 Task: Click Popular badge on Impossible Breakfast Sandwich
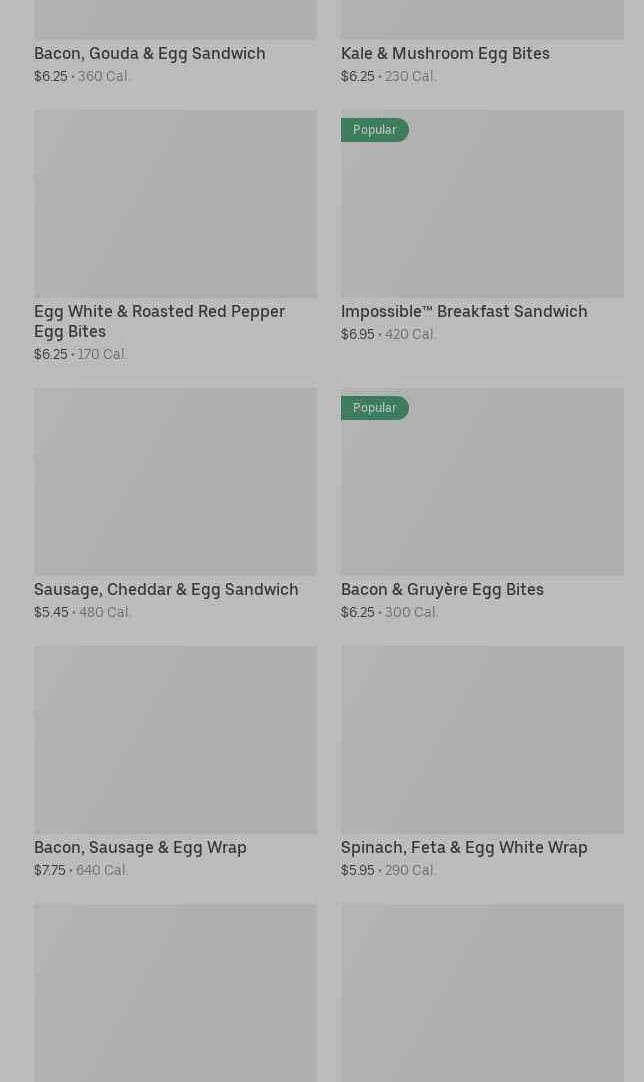[x=375, y=130]
